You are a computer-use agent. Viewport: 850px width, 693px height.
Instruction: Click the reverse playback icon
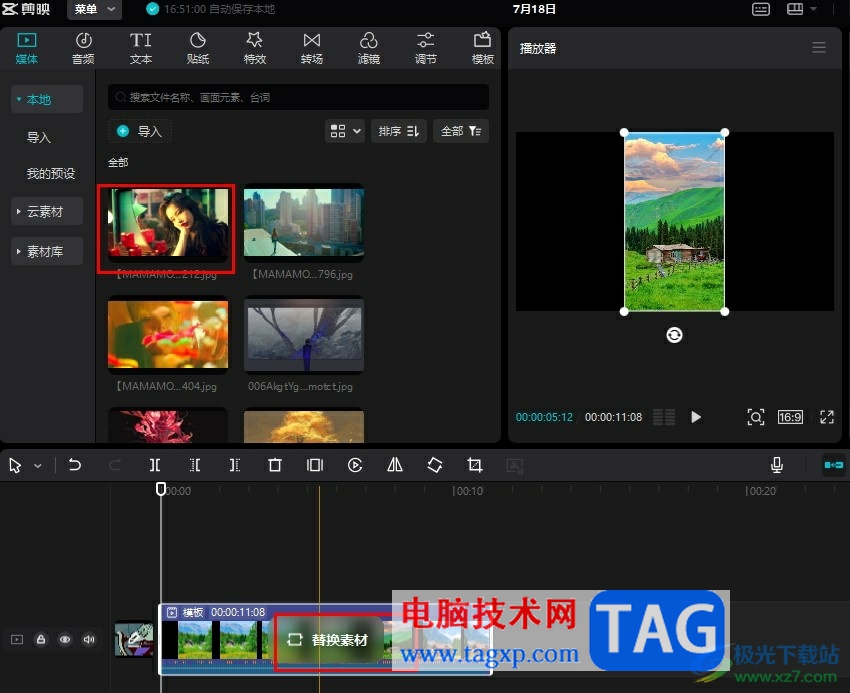355,465
